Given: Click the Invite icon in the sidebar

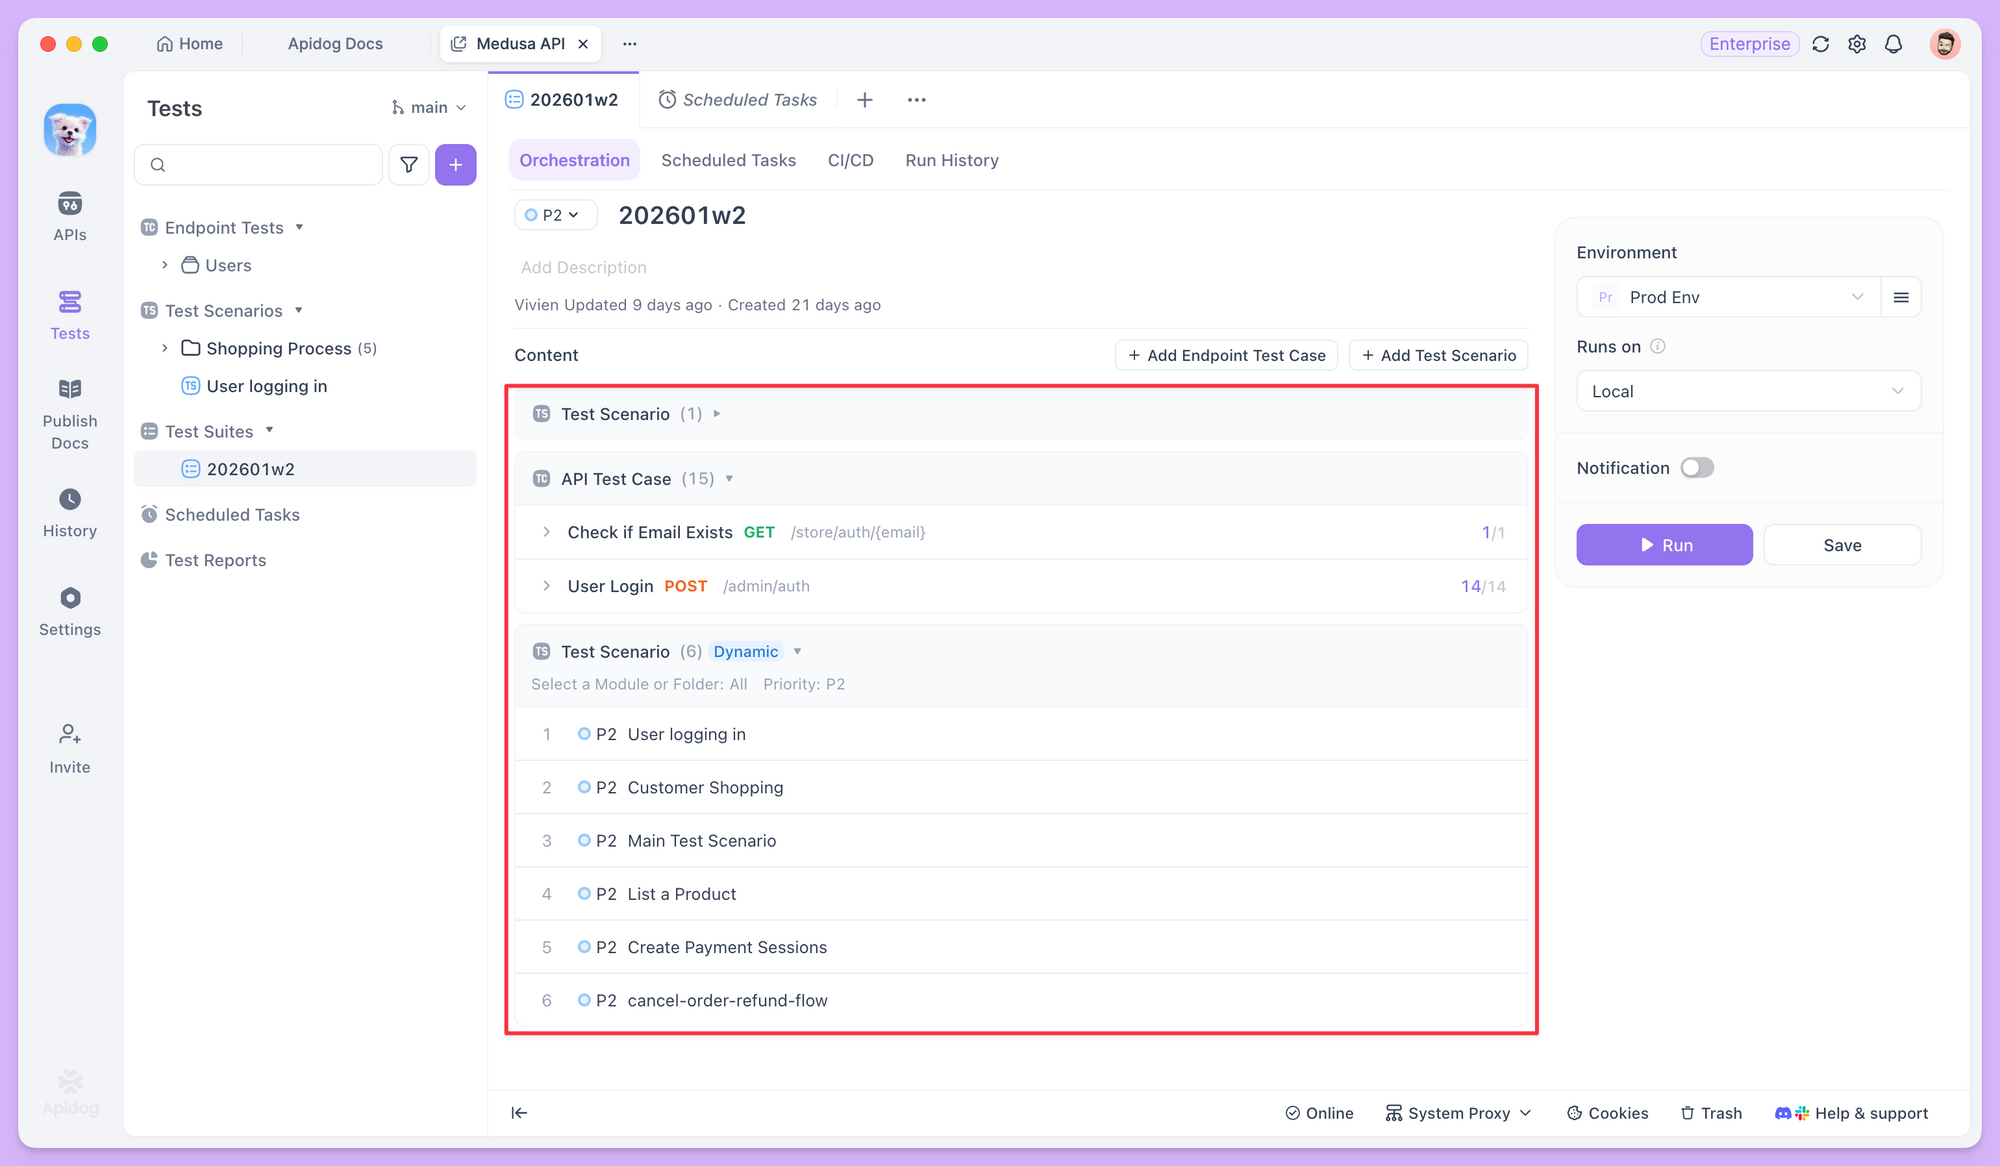Looking at the screenshot, I should tap(69, 745).
